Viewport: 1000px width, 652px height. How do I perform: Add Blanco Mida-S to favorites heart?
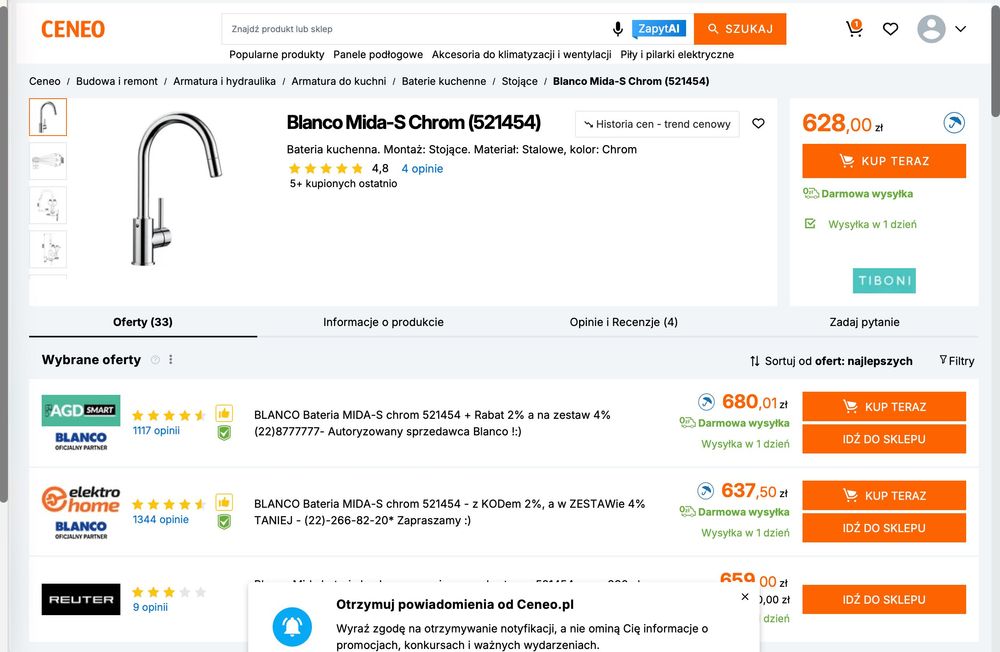pos(758,124)
